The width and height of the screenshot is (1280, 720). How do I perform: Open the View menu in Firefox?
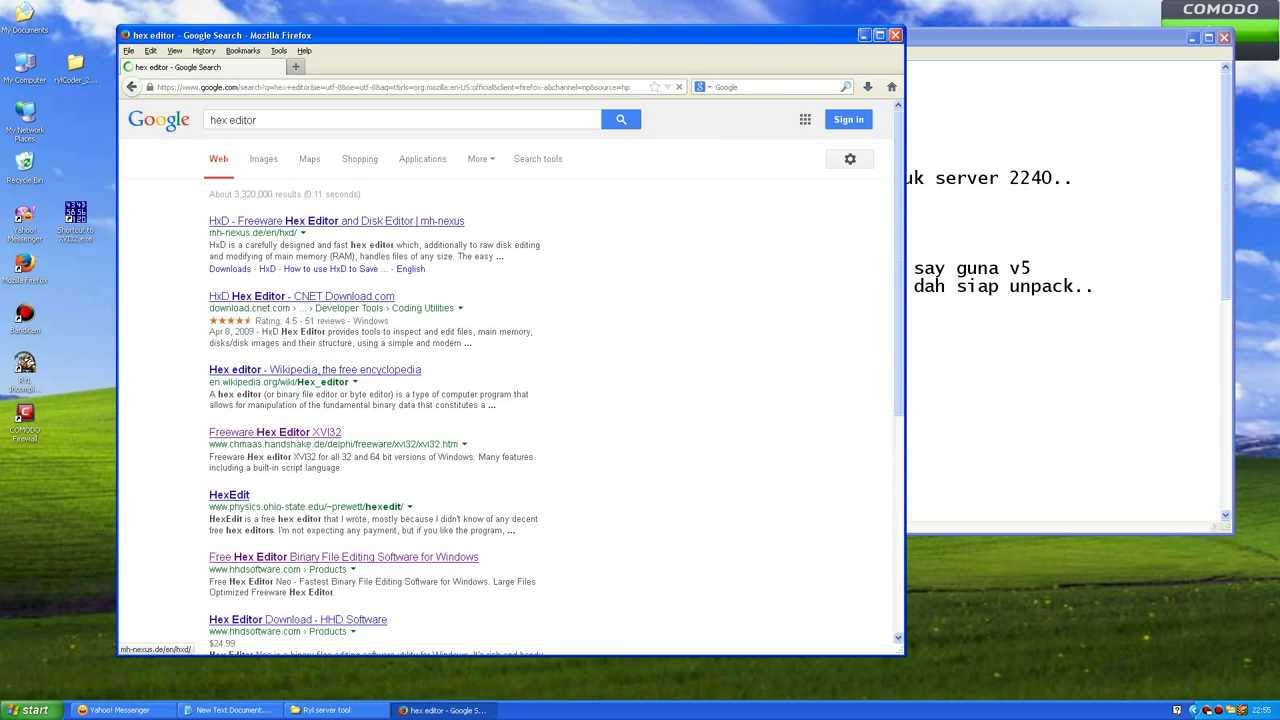pyautogui.click(x=175, y=51)
